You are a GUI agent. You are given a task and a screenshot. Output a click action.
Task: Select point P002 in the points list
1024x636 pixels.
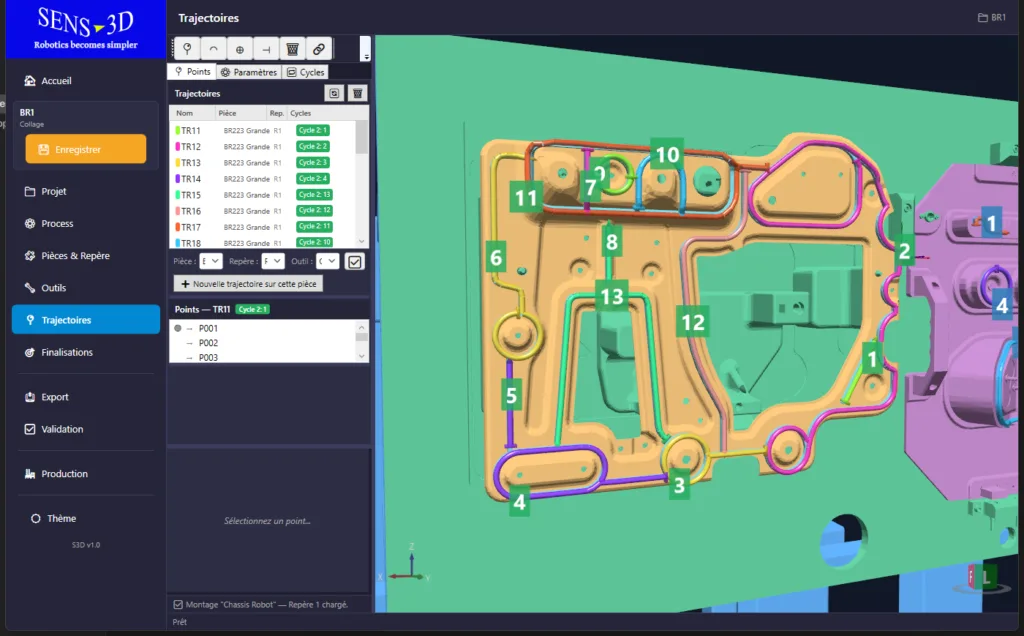(208, 343)
